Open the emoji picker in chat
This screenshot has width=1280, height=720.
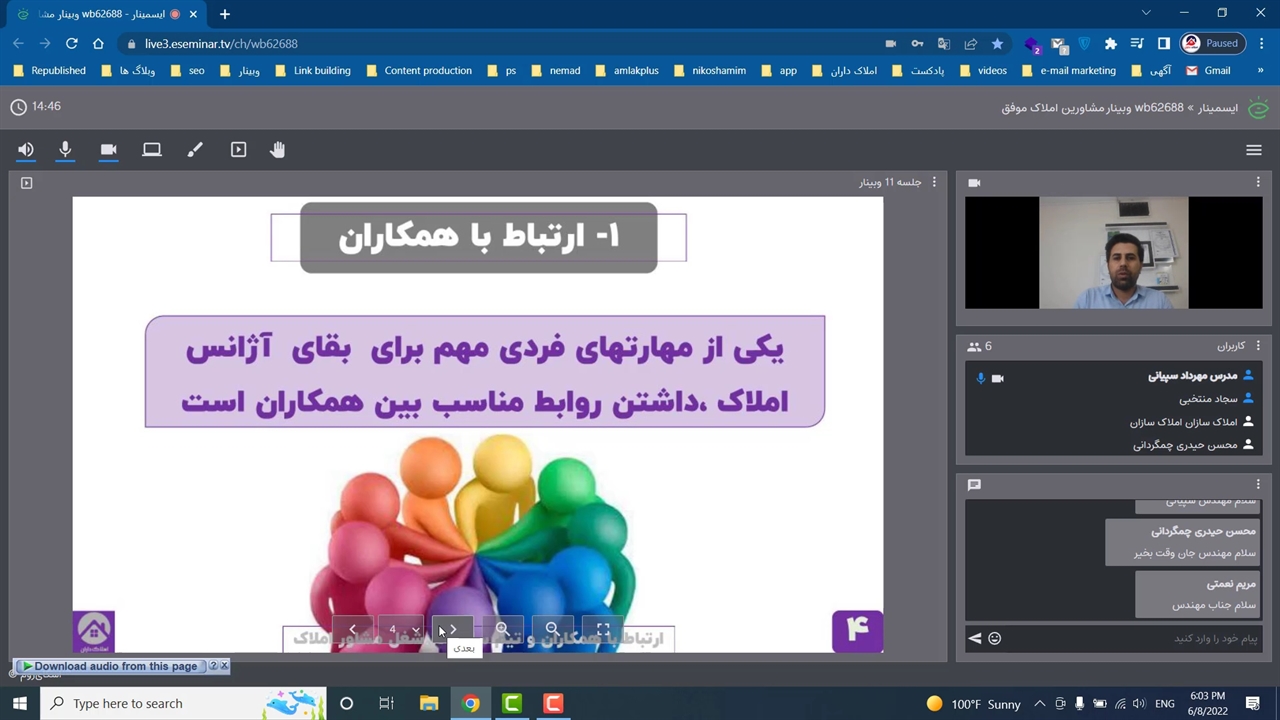pos(994,638)
